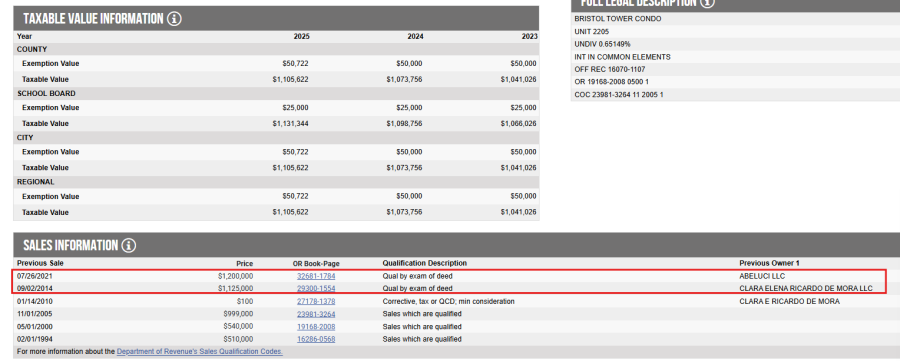Open OR Book-Page 27178-1378 link
The width and height of the screenshot is (900, 361).
point(316,301)
